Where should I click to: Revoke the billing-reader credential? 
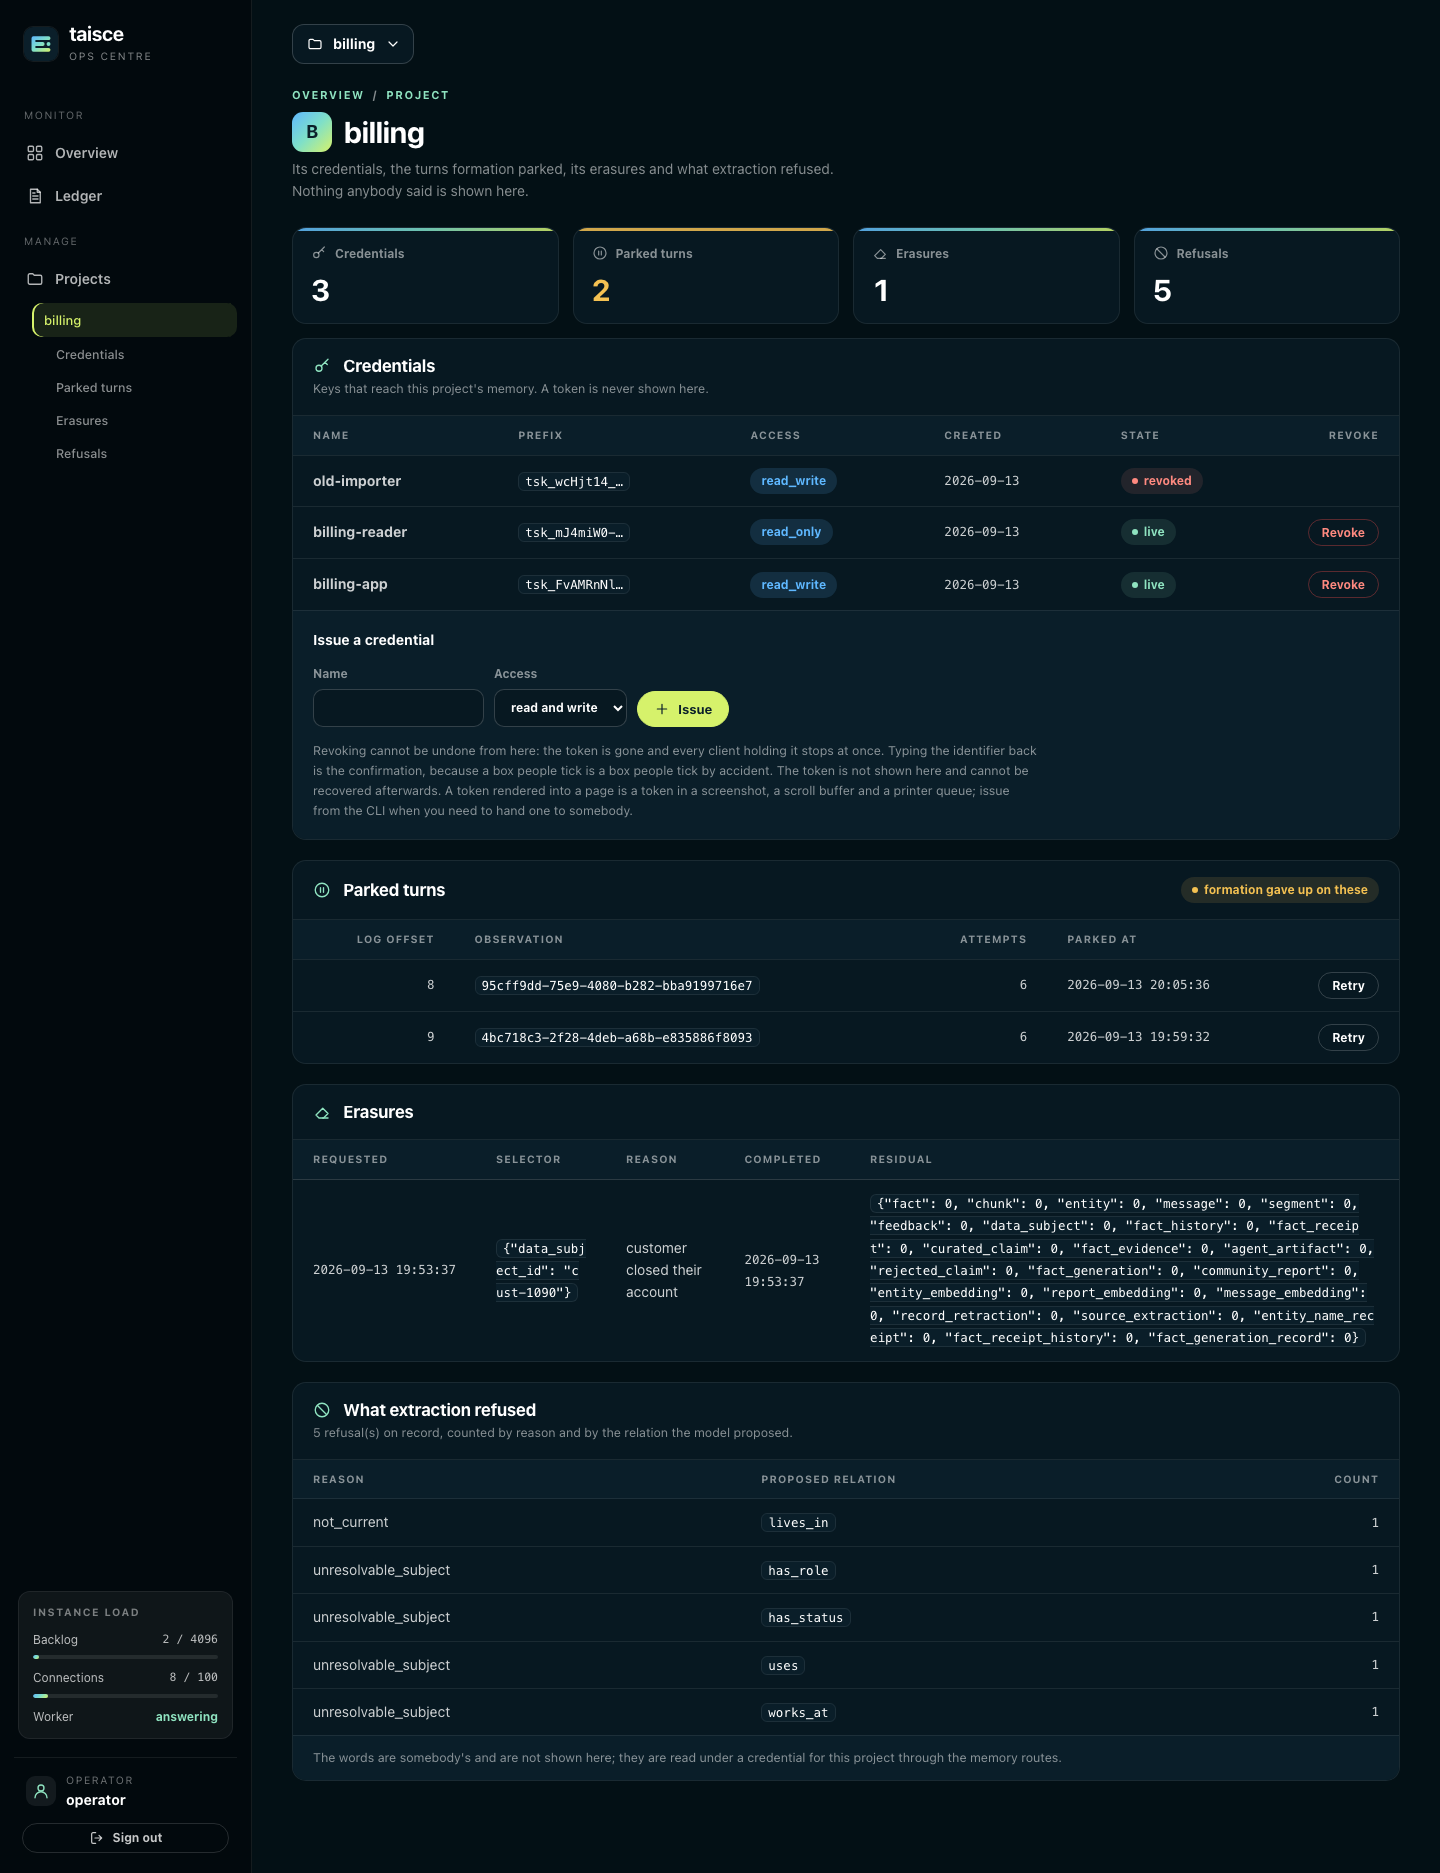point(1343,533)
